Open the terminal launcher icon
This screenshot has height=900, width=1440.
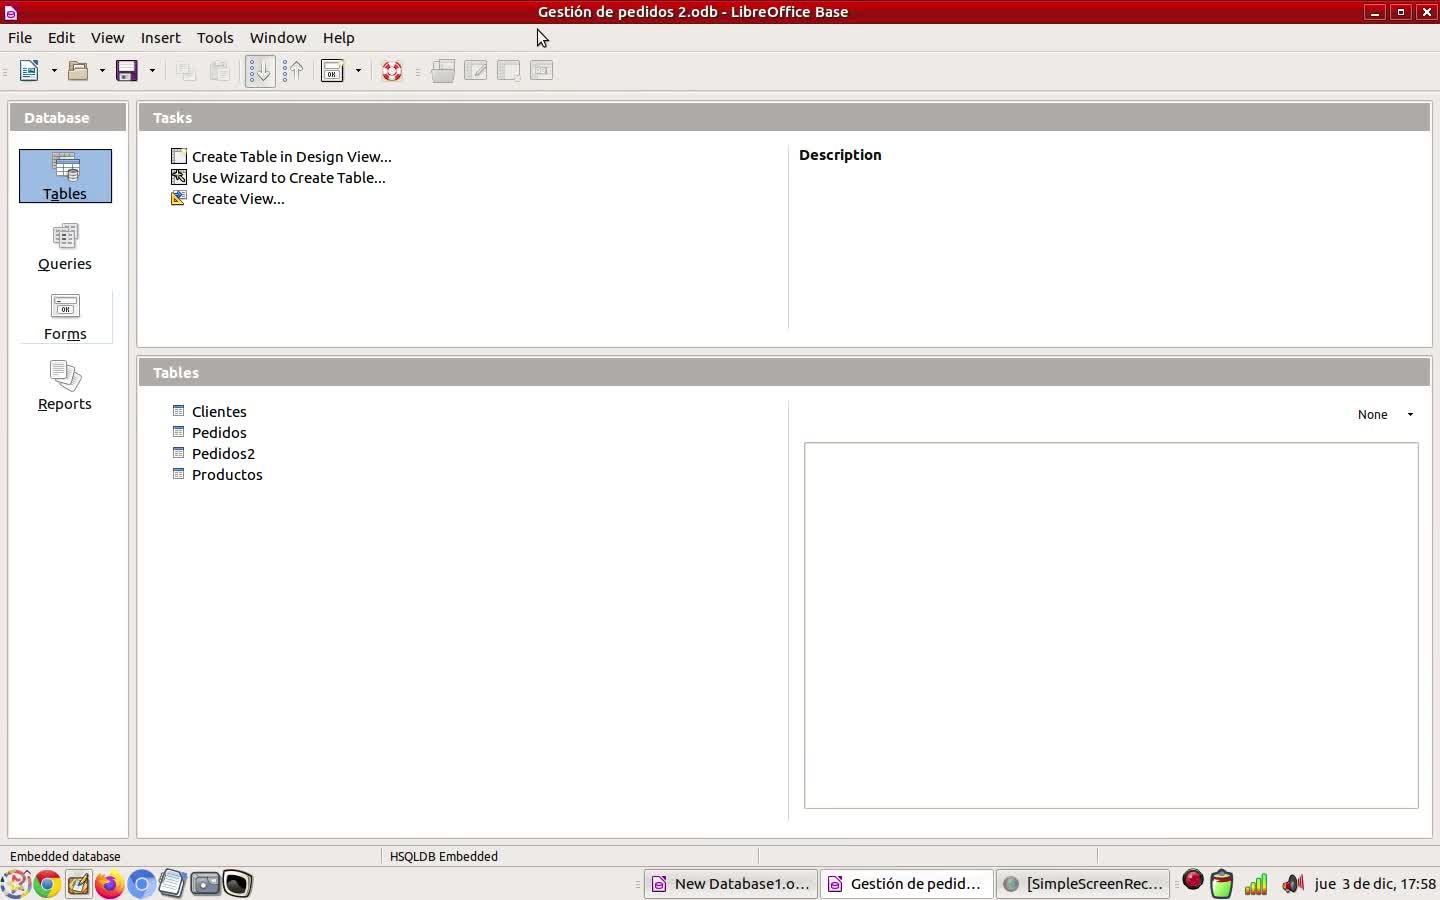[237, 884]
